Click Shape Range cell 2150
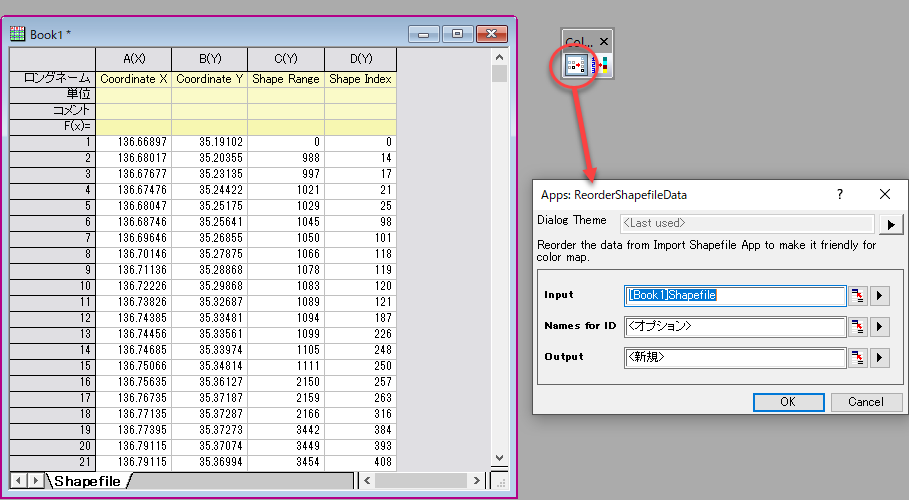This screenshot has height=500, width=909. click(286, 382)
